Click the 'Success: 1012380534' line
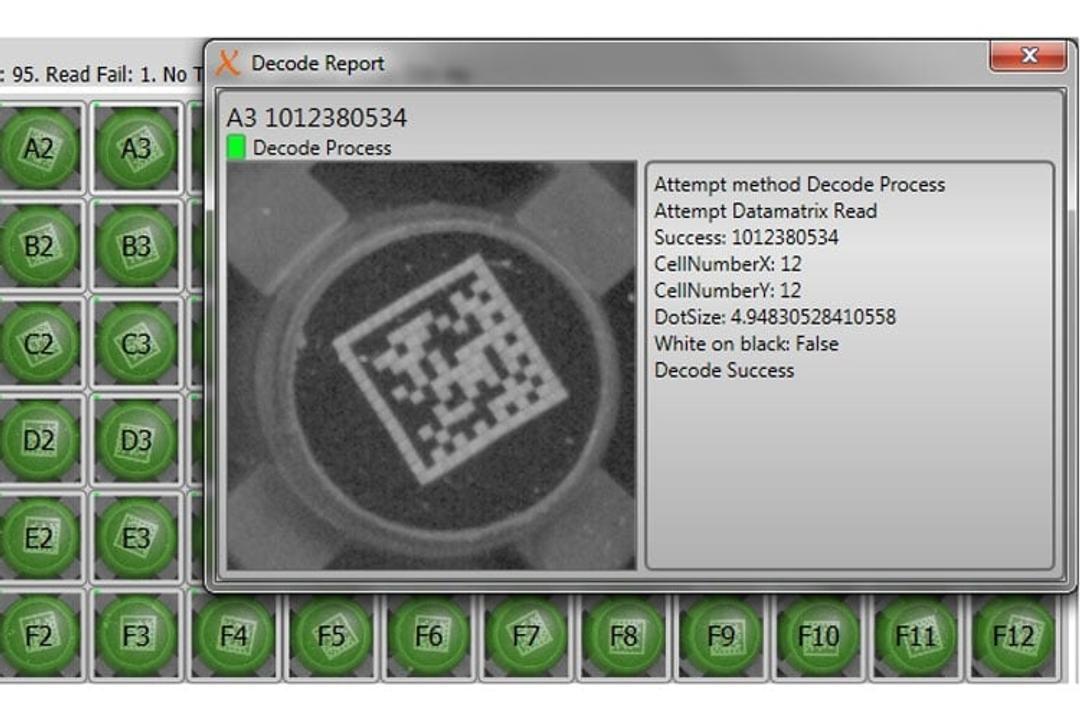 point(746,238)
